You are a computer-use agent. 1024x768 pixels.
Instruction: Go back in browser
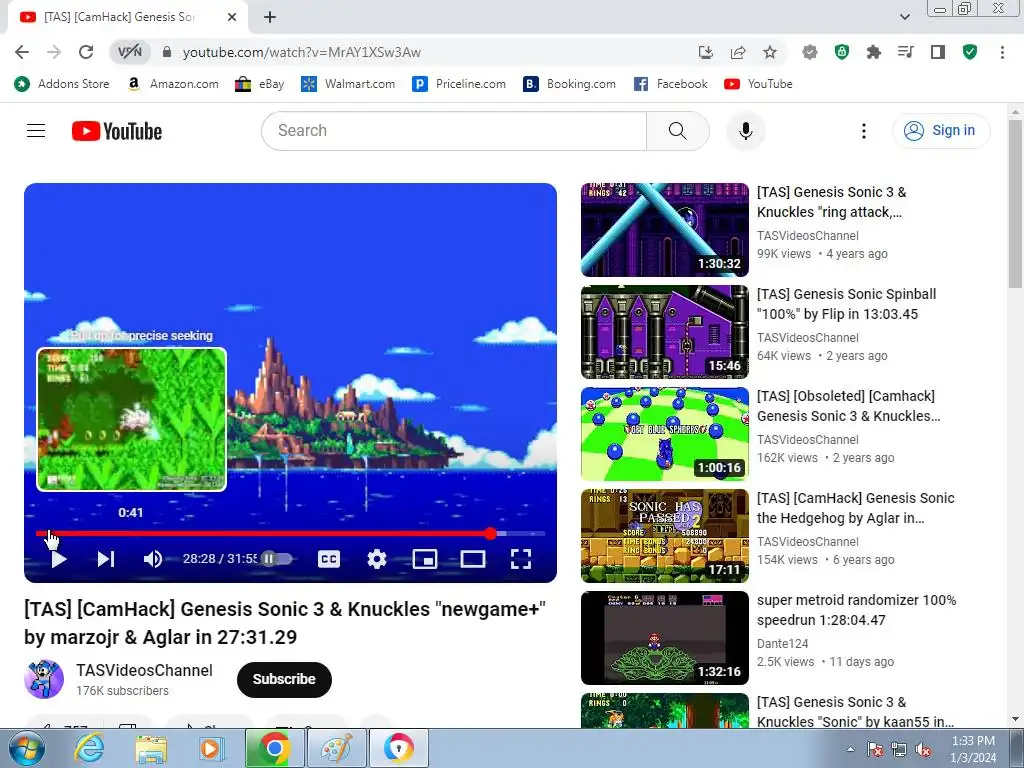click(22, 52)
